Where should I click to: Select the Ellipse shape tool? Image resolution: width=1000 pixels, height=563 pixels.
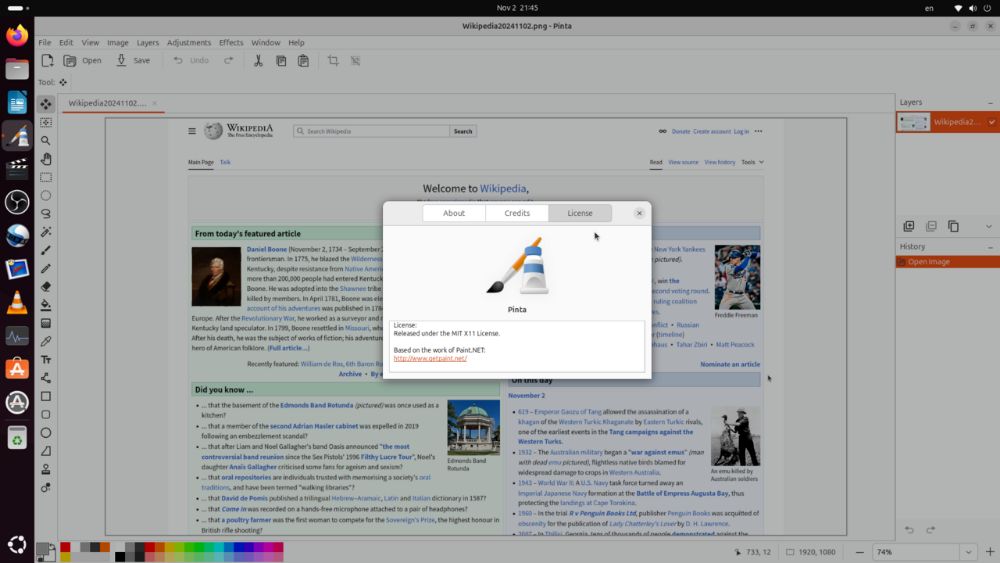pyautogui.click(x=46, y=433)
